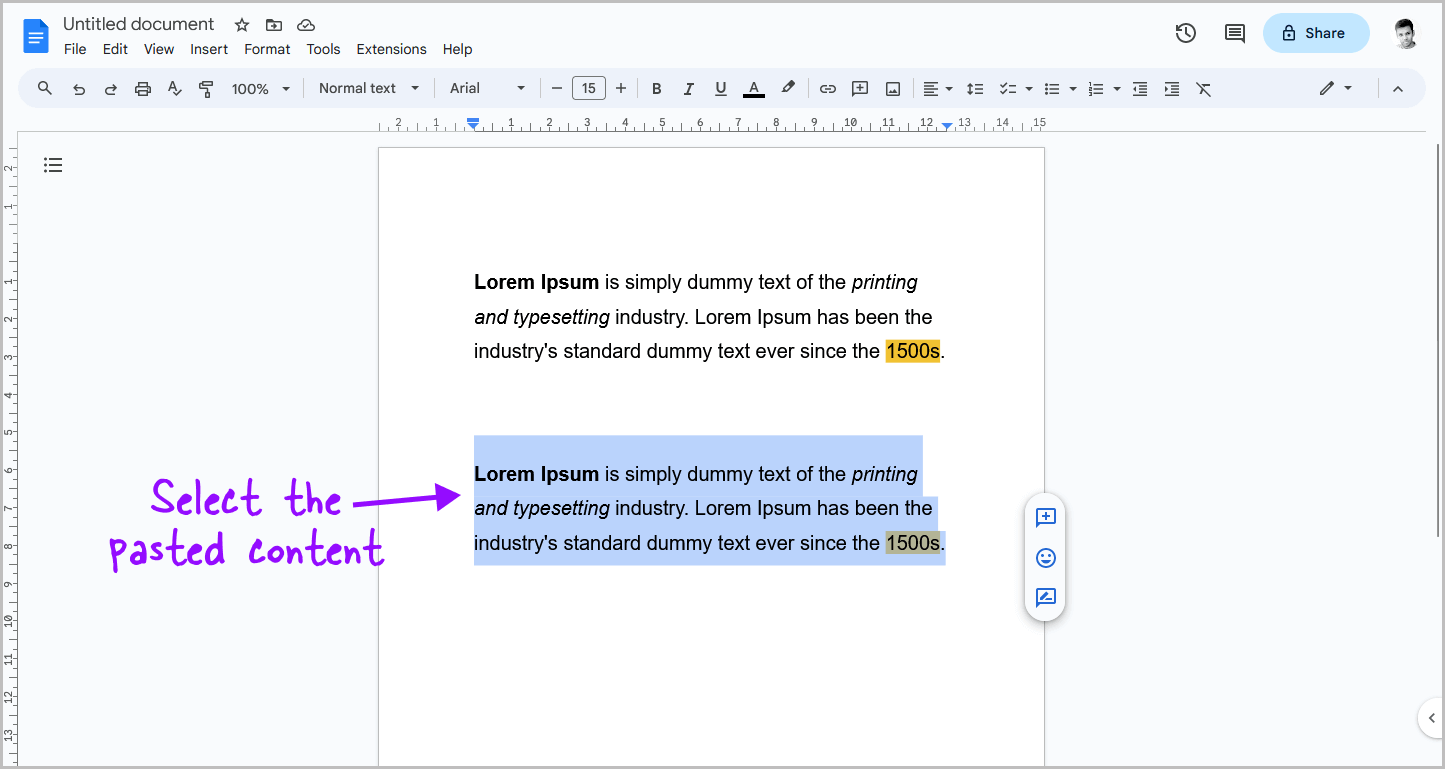The width and height of the screenshot is (1445, 769).
Task: Toggle italic formatting
Action: [688, 88]
